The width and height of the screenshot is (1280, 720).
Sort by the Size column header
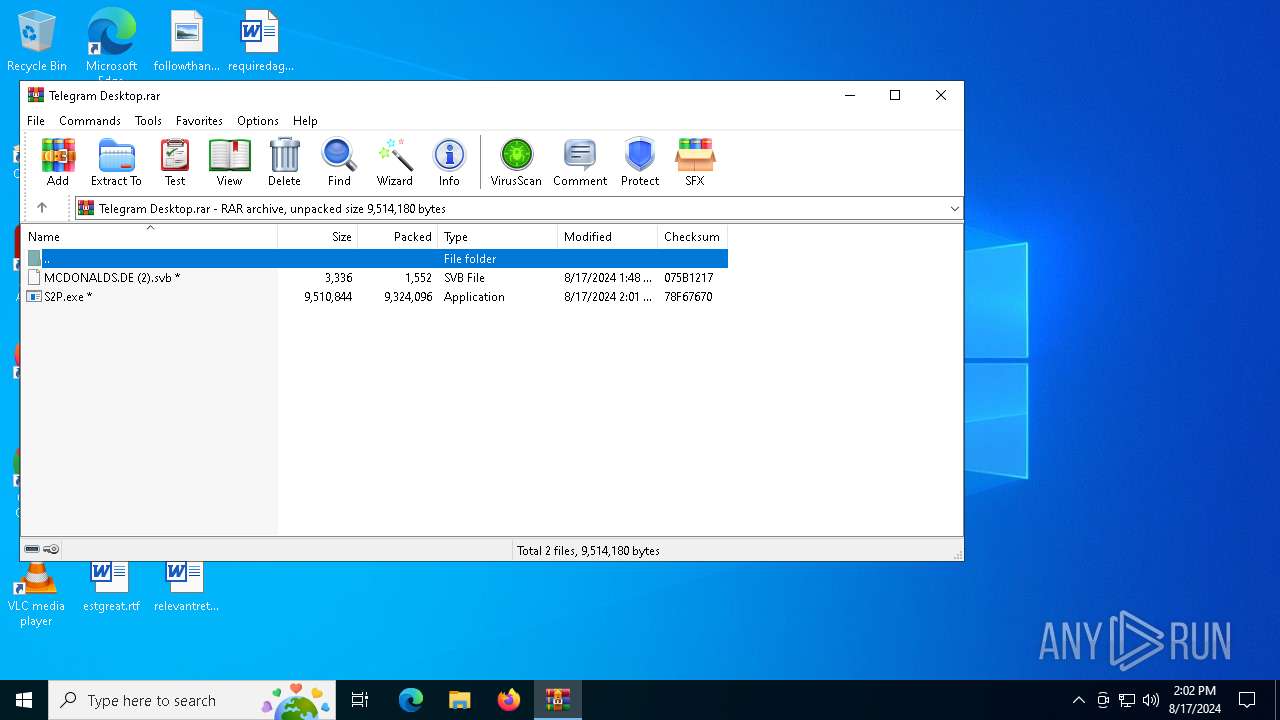pos(318,237)
